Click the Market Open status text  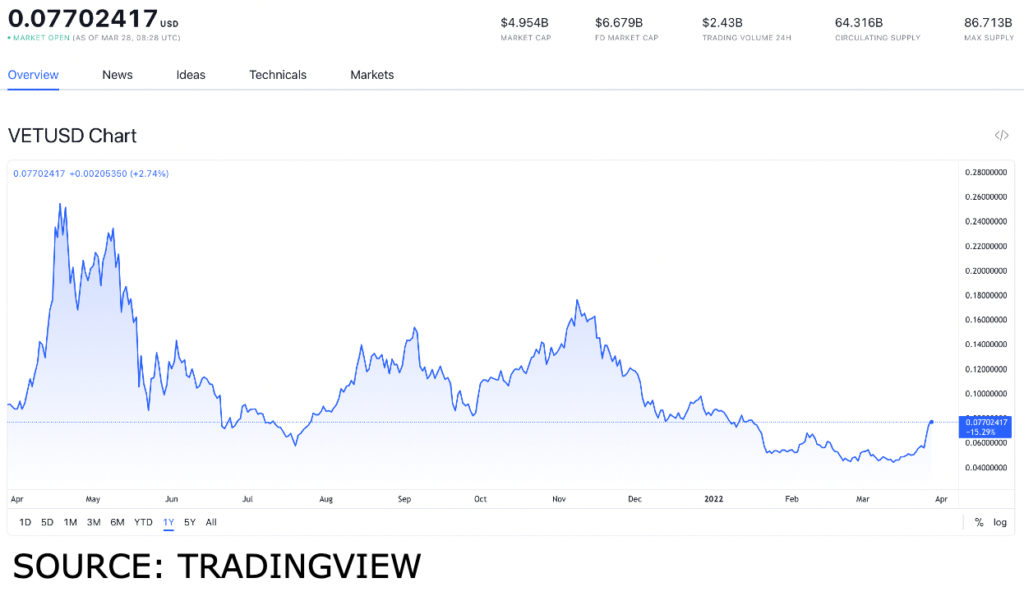(x=41, y=38)
